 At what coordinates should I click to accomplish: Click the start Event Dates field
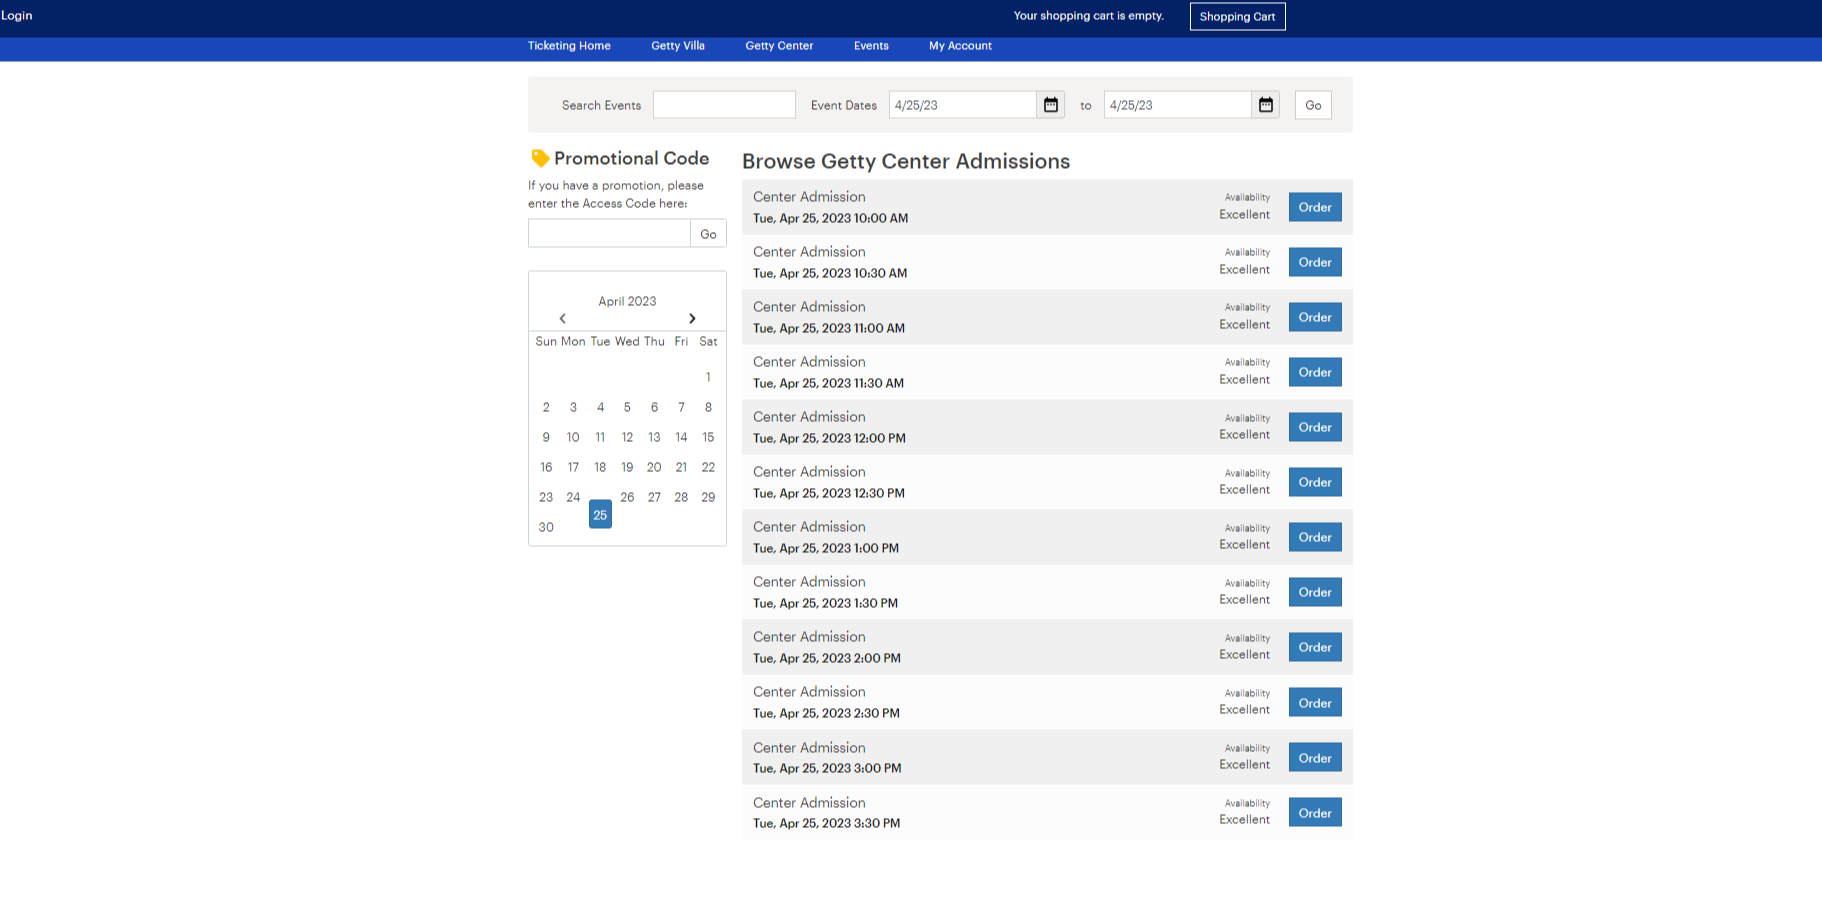point(962,105)
